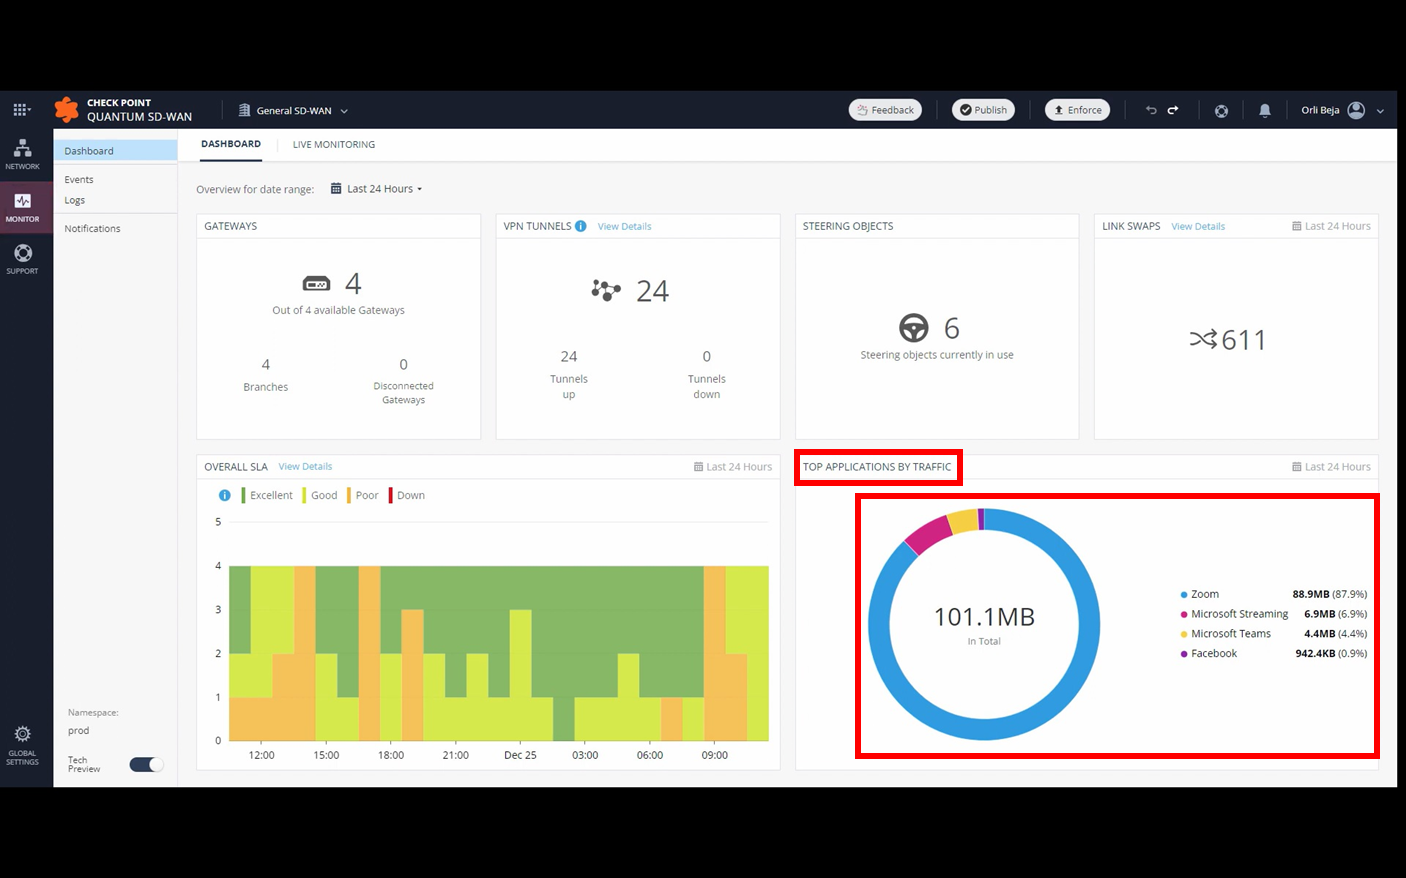This screenshot has height=878, width=1406.
Task: Click the Publish button
Action: point(983,110)
